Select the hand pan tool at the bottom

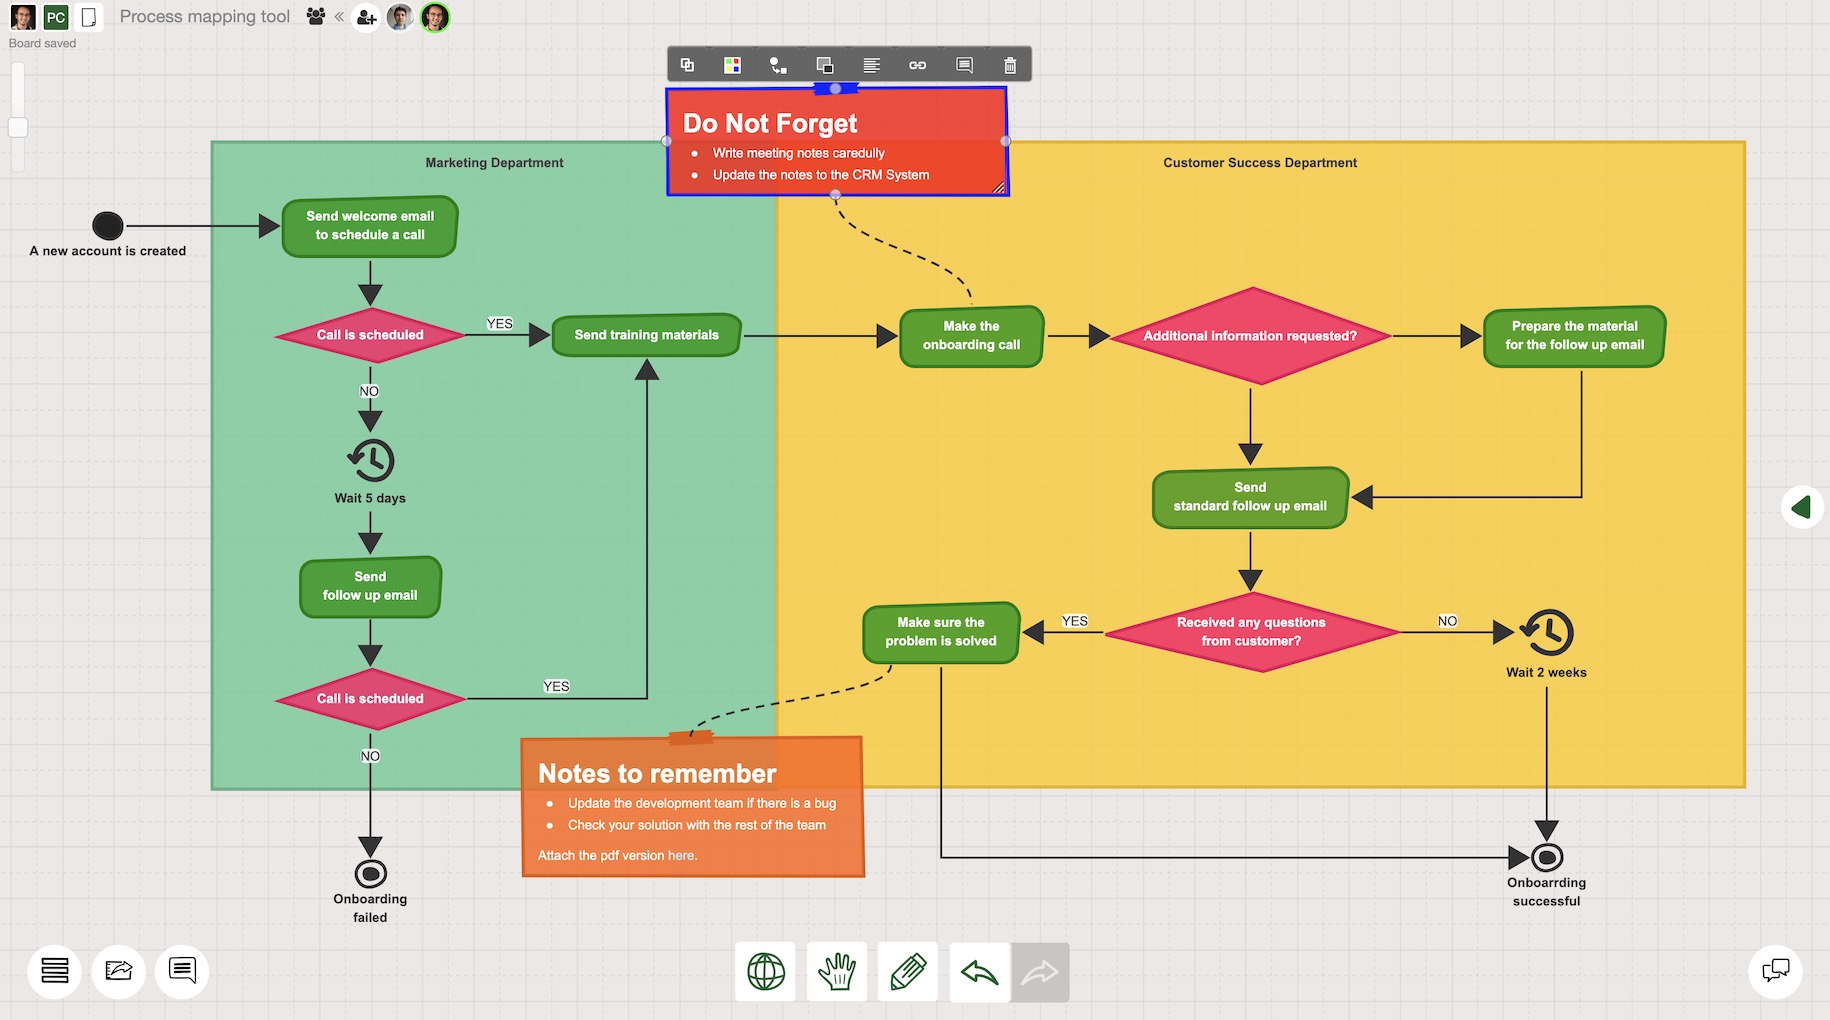point(836,971)
